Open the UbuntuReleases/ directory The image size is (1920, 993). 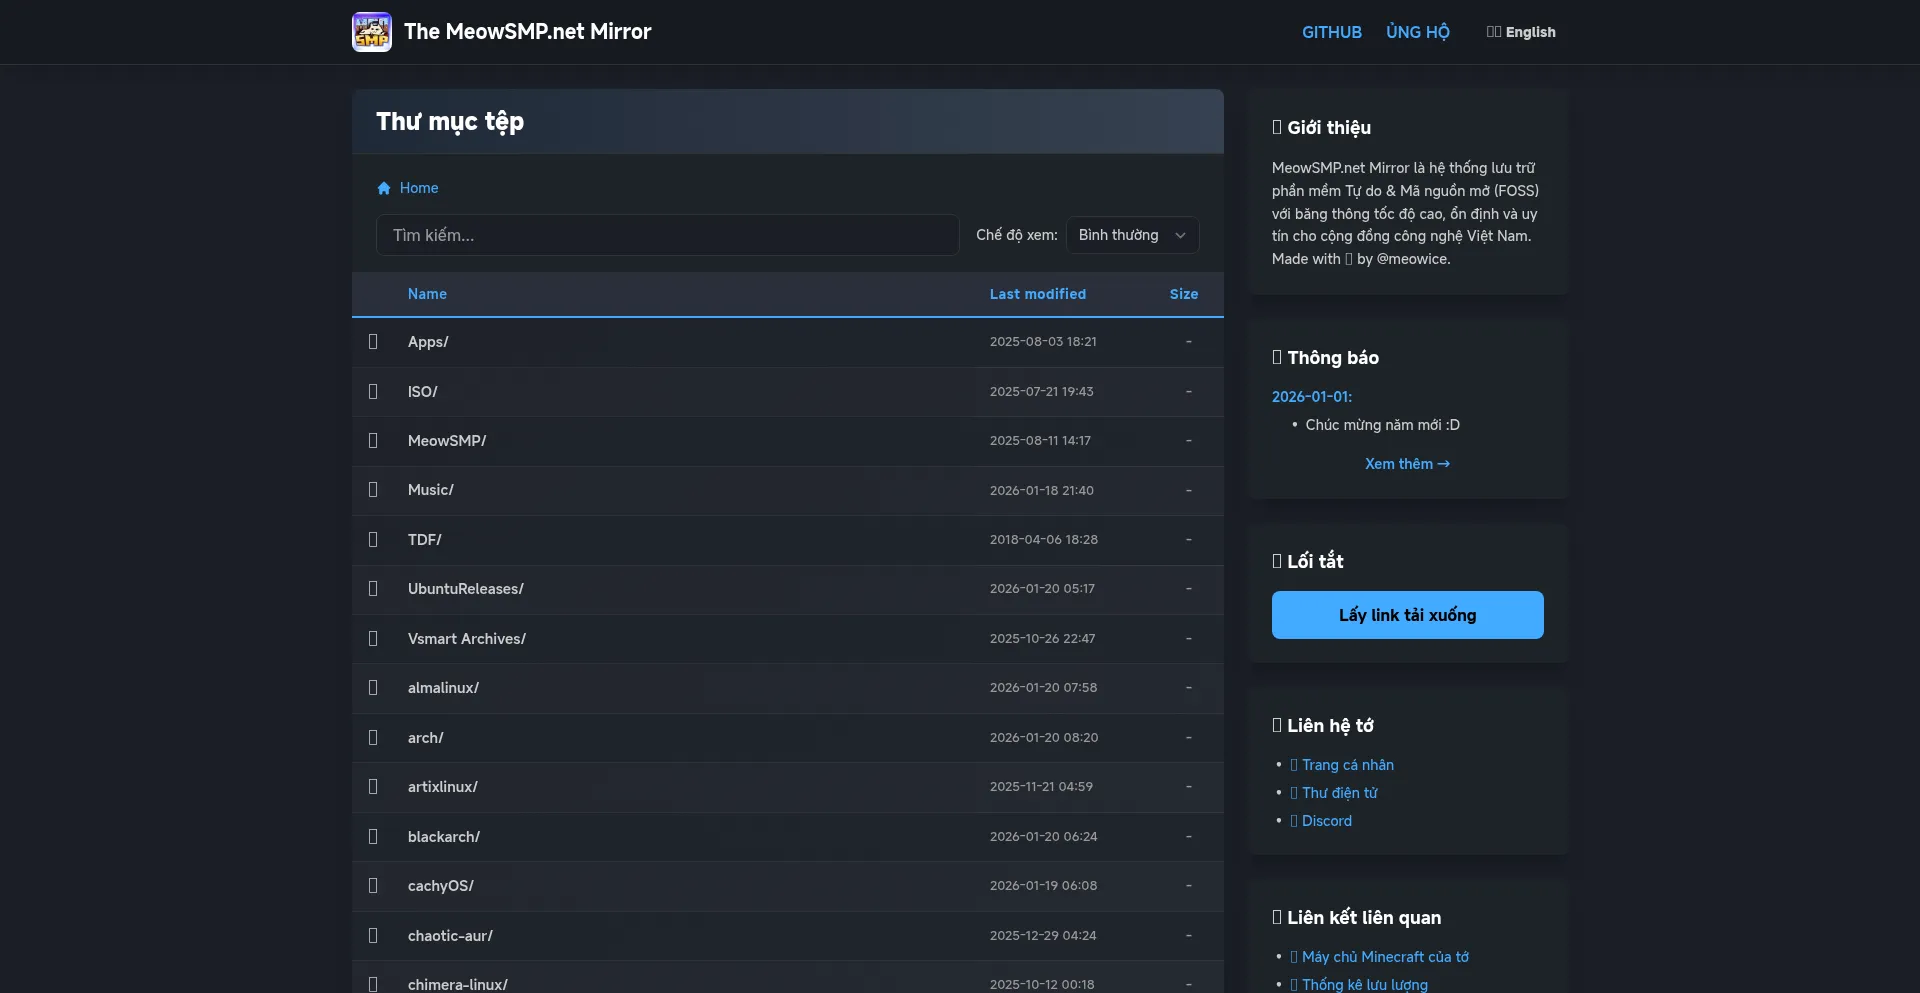click(x=465, y=589)
